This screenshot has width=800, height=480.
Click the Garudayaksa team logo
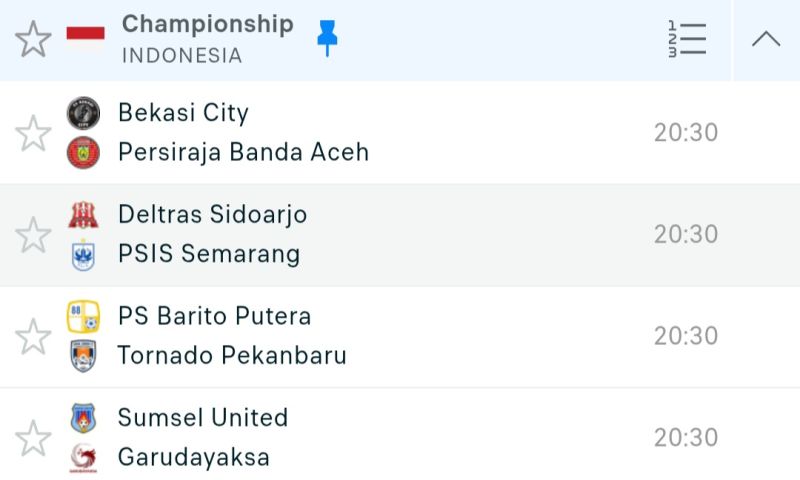click(x=83, y=458)
